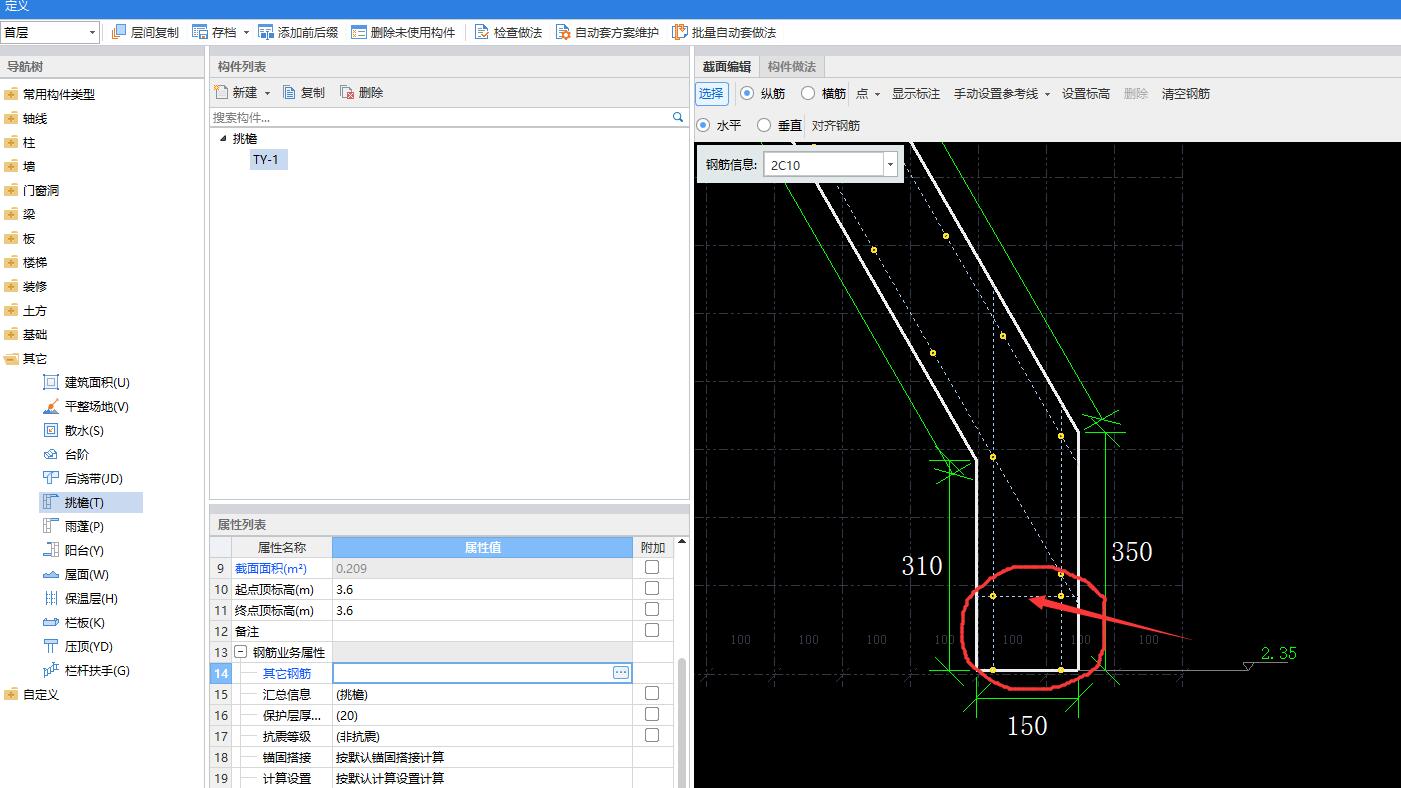Select 雨篷(P) icon in tree
This screenshot has width=1401, height=788.
(51, 526)
